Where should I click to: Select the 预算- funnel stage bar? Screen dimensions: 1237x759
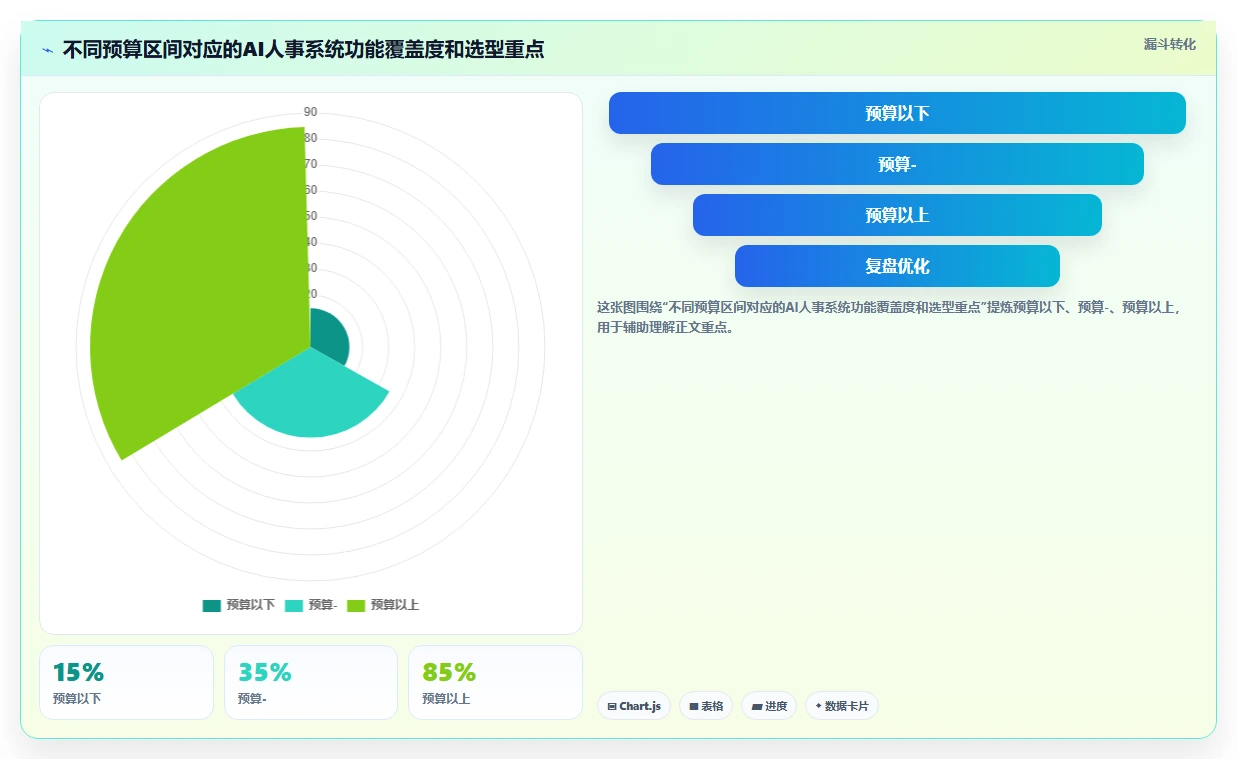point(897,164)
